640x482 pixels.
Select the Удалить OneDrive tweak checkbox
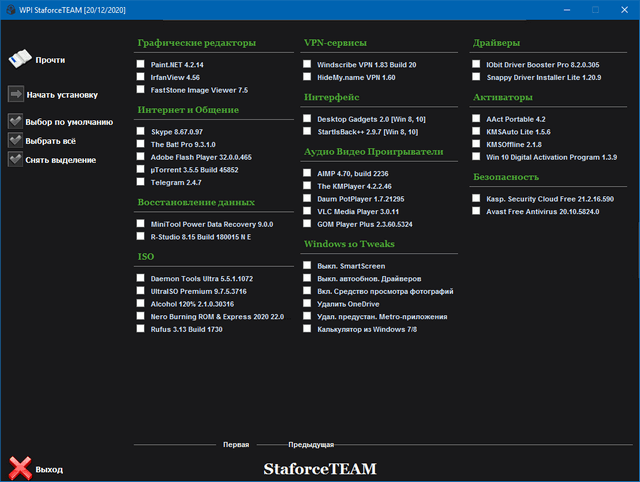point(308,304)
